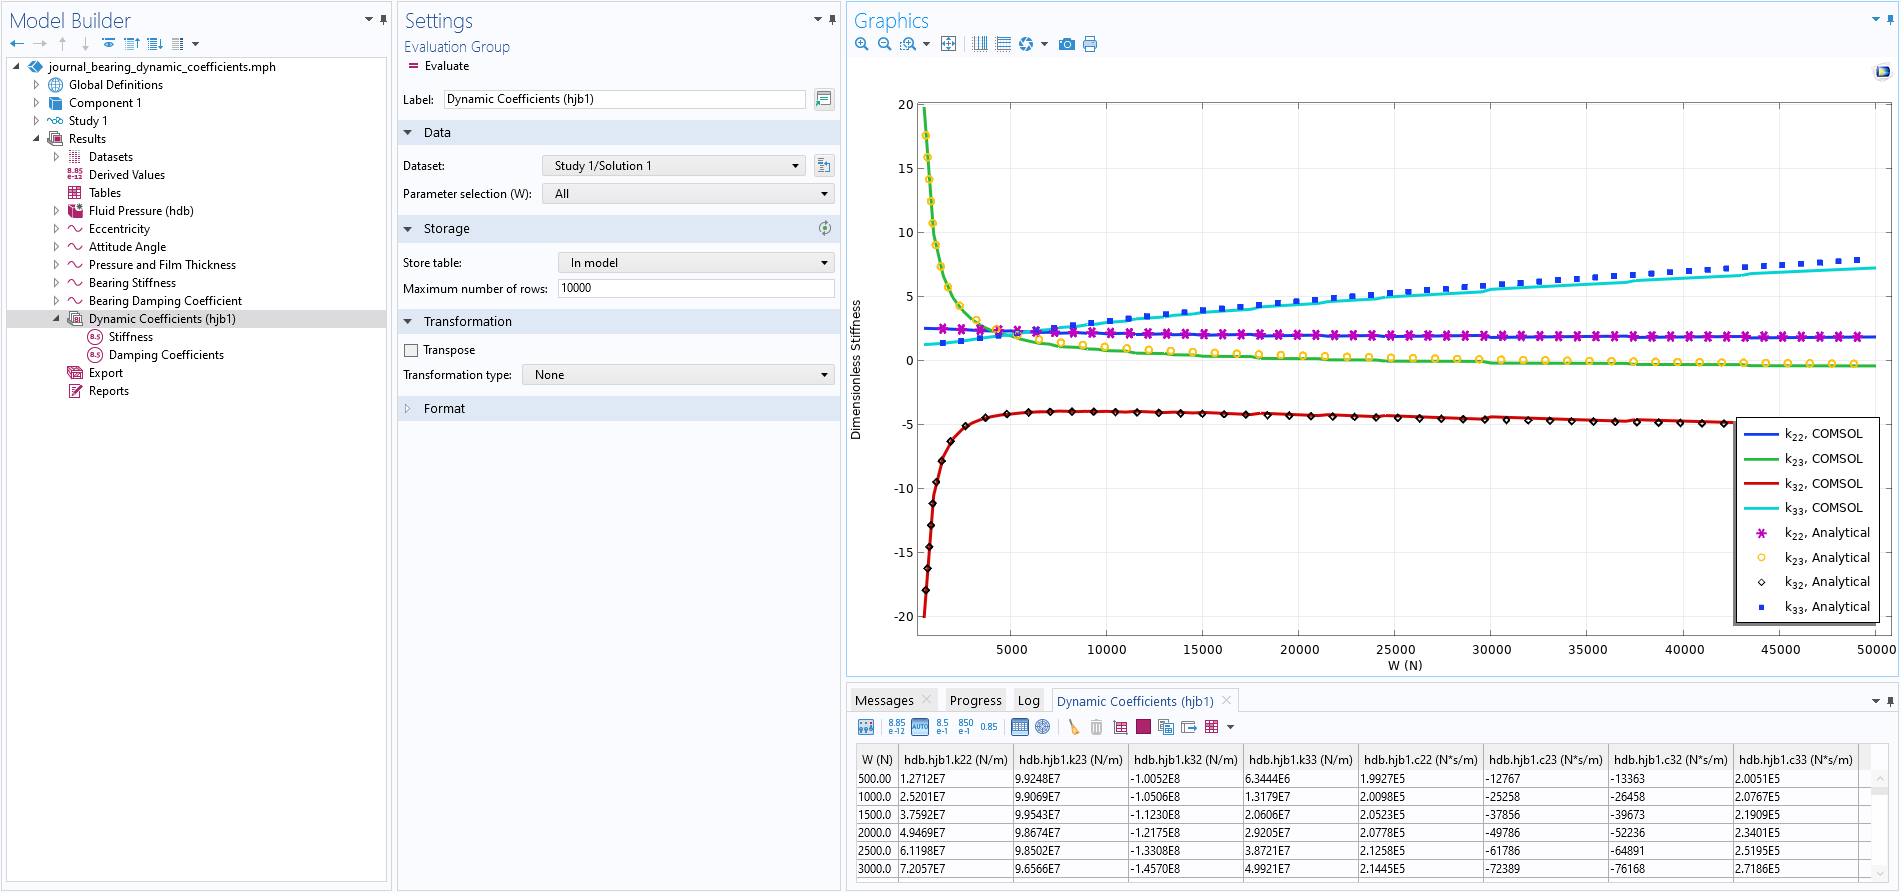Image resolution: width=1901 pixels, height=893 pixels.
Task: Click the Collapse All icon in Model Builder
Action: [x=132, y=44]
